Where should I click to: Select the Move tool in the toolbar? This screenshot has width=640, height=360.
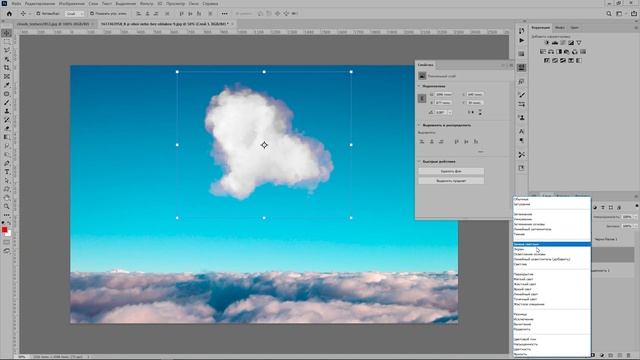pos(7,33)
